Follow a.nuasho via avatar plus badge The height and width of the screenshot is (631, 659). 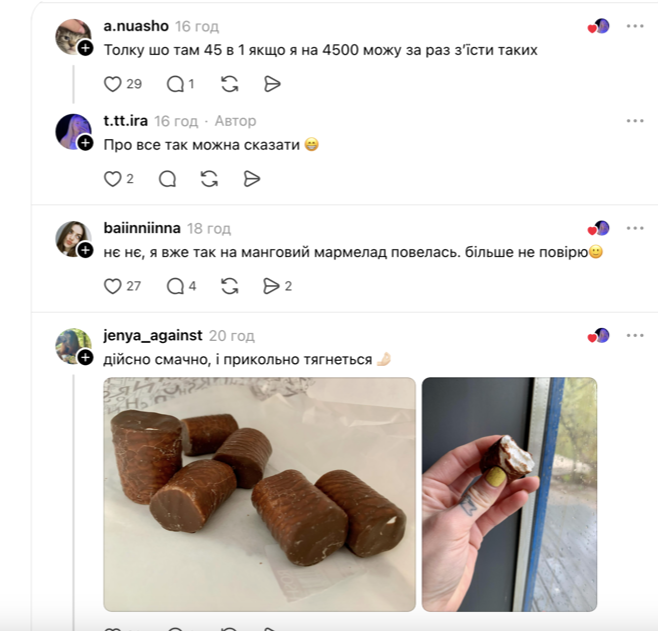(x=85, y=48)
